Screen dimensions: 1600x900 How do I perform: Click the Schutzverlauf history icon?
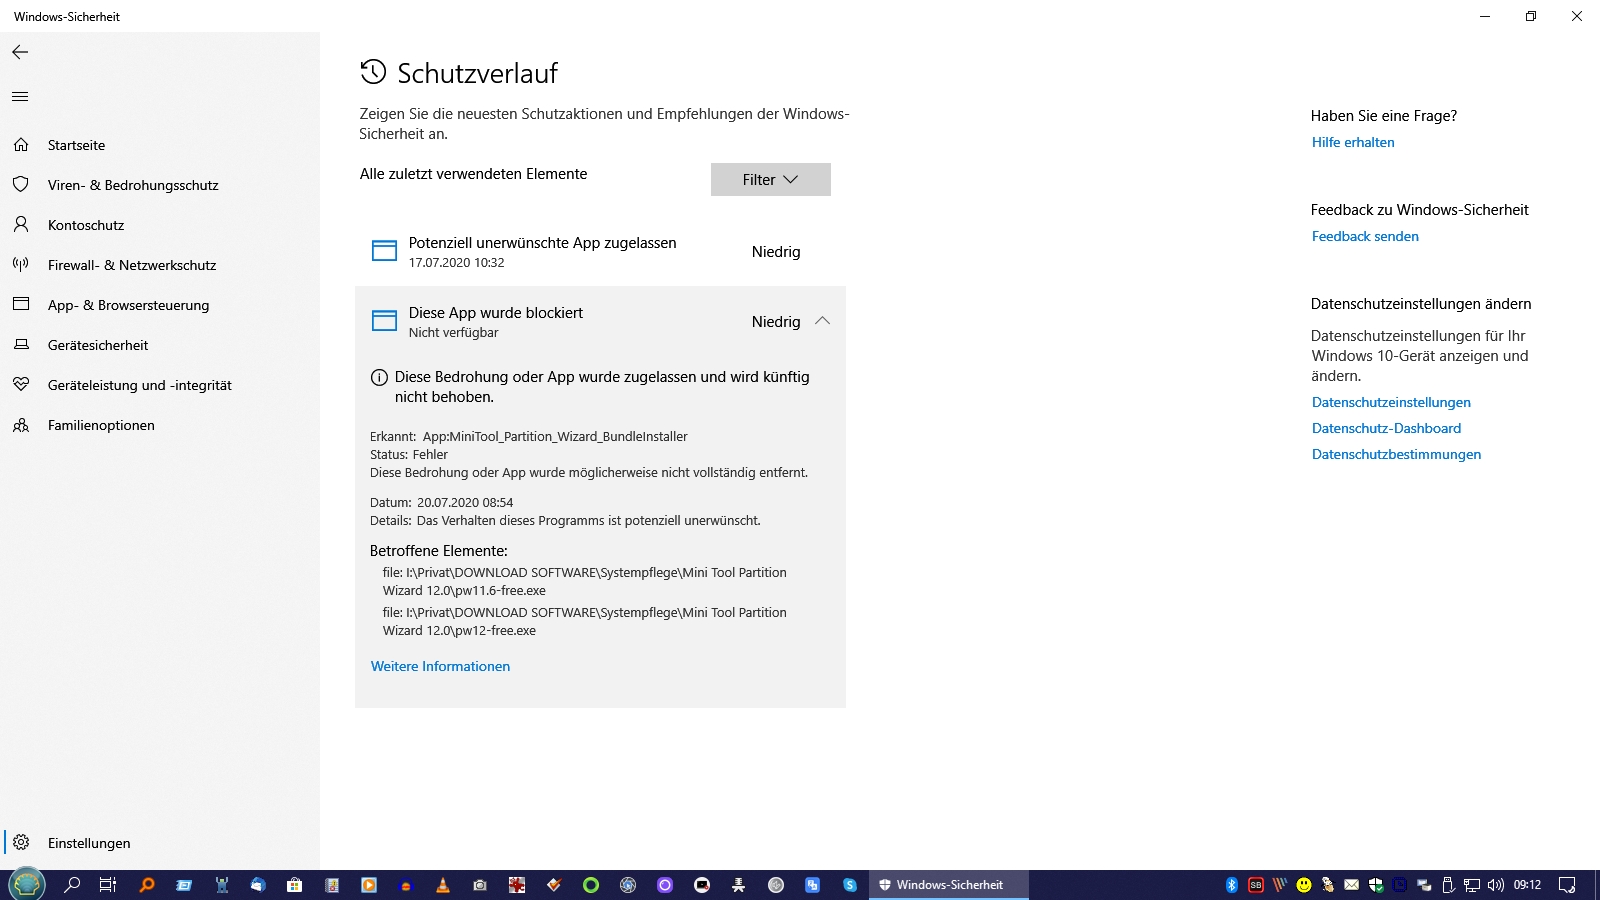click(x=373, y=71)
